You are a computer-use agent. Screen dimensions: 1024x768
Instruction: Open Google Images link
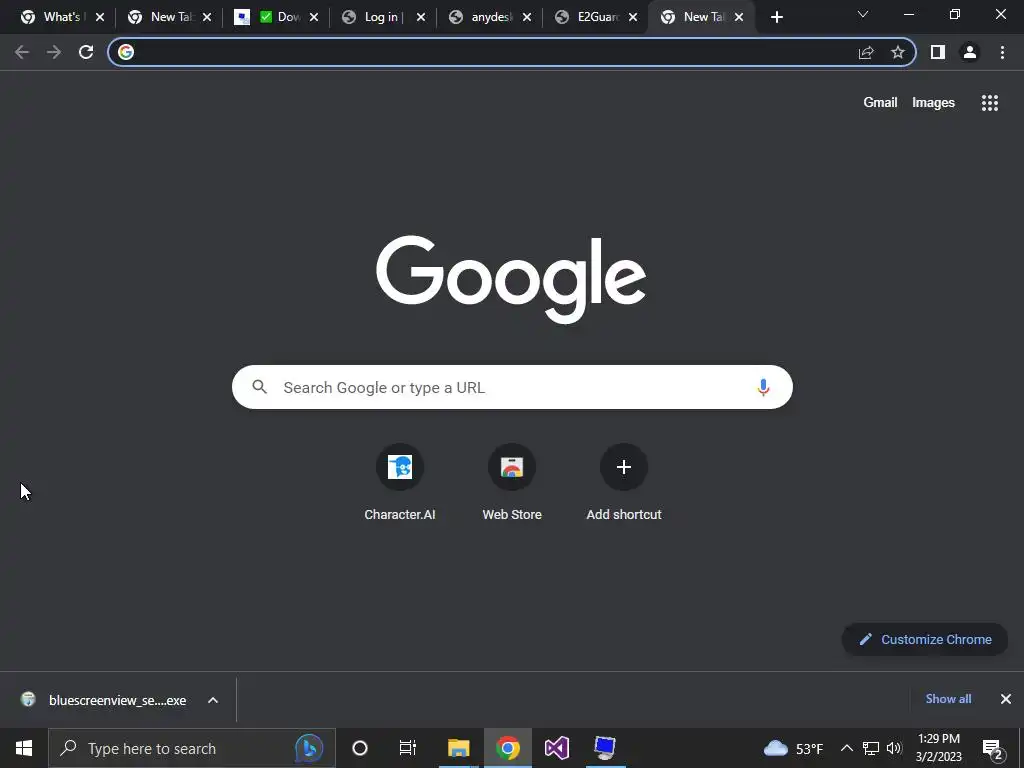[933, 103]
